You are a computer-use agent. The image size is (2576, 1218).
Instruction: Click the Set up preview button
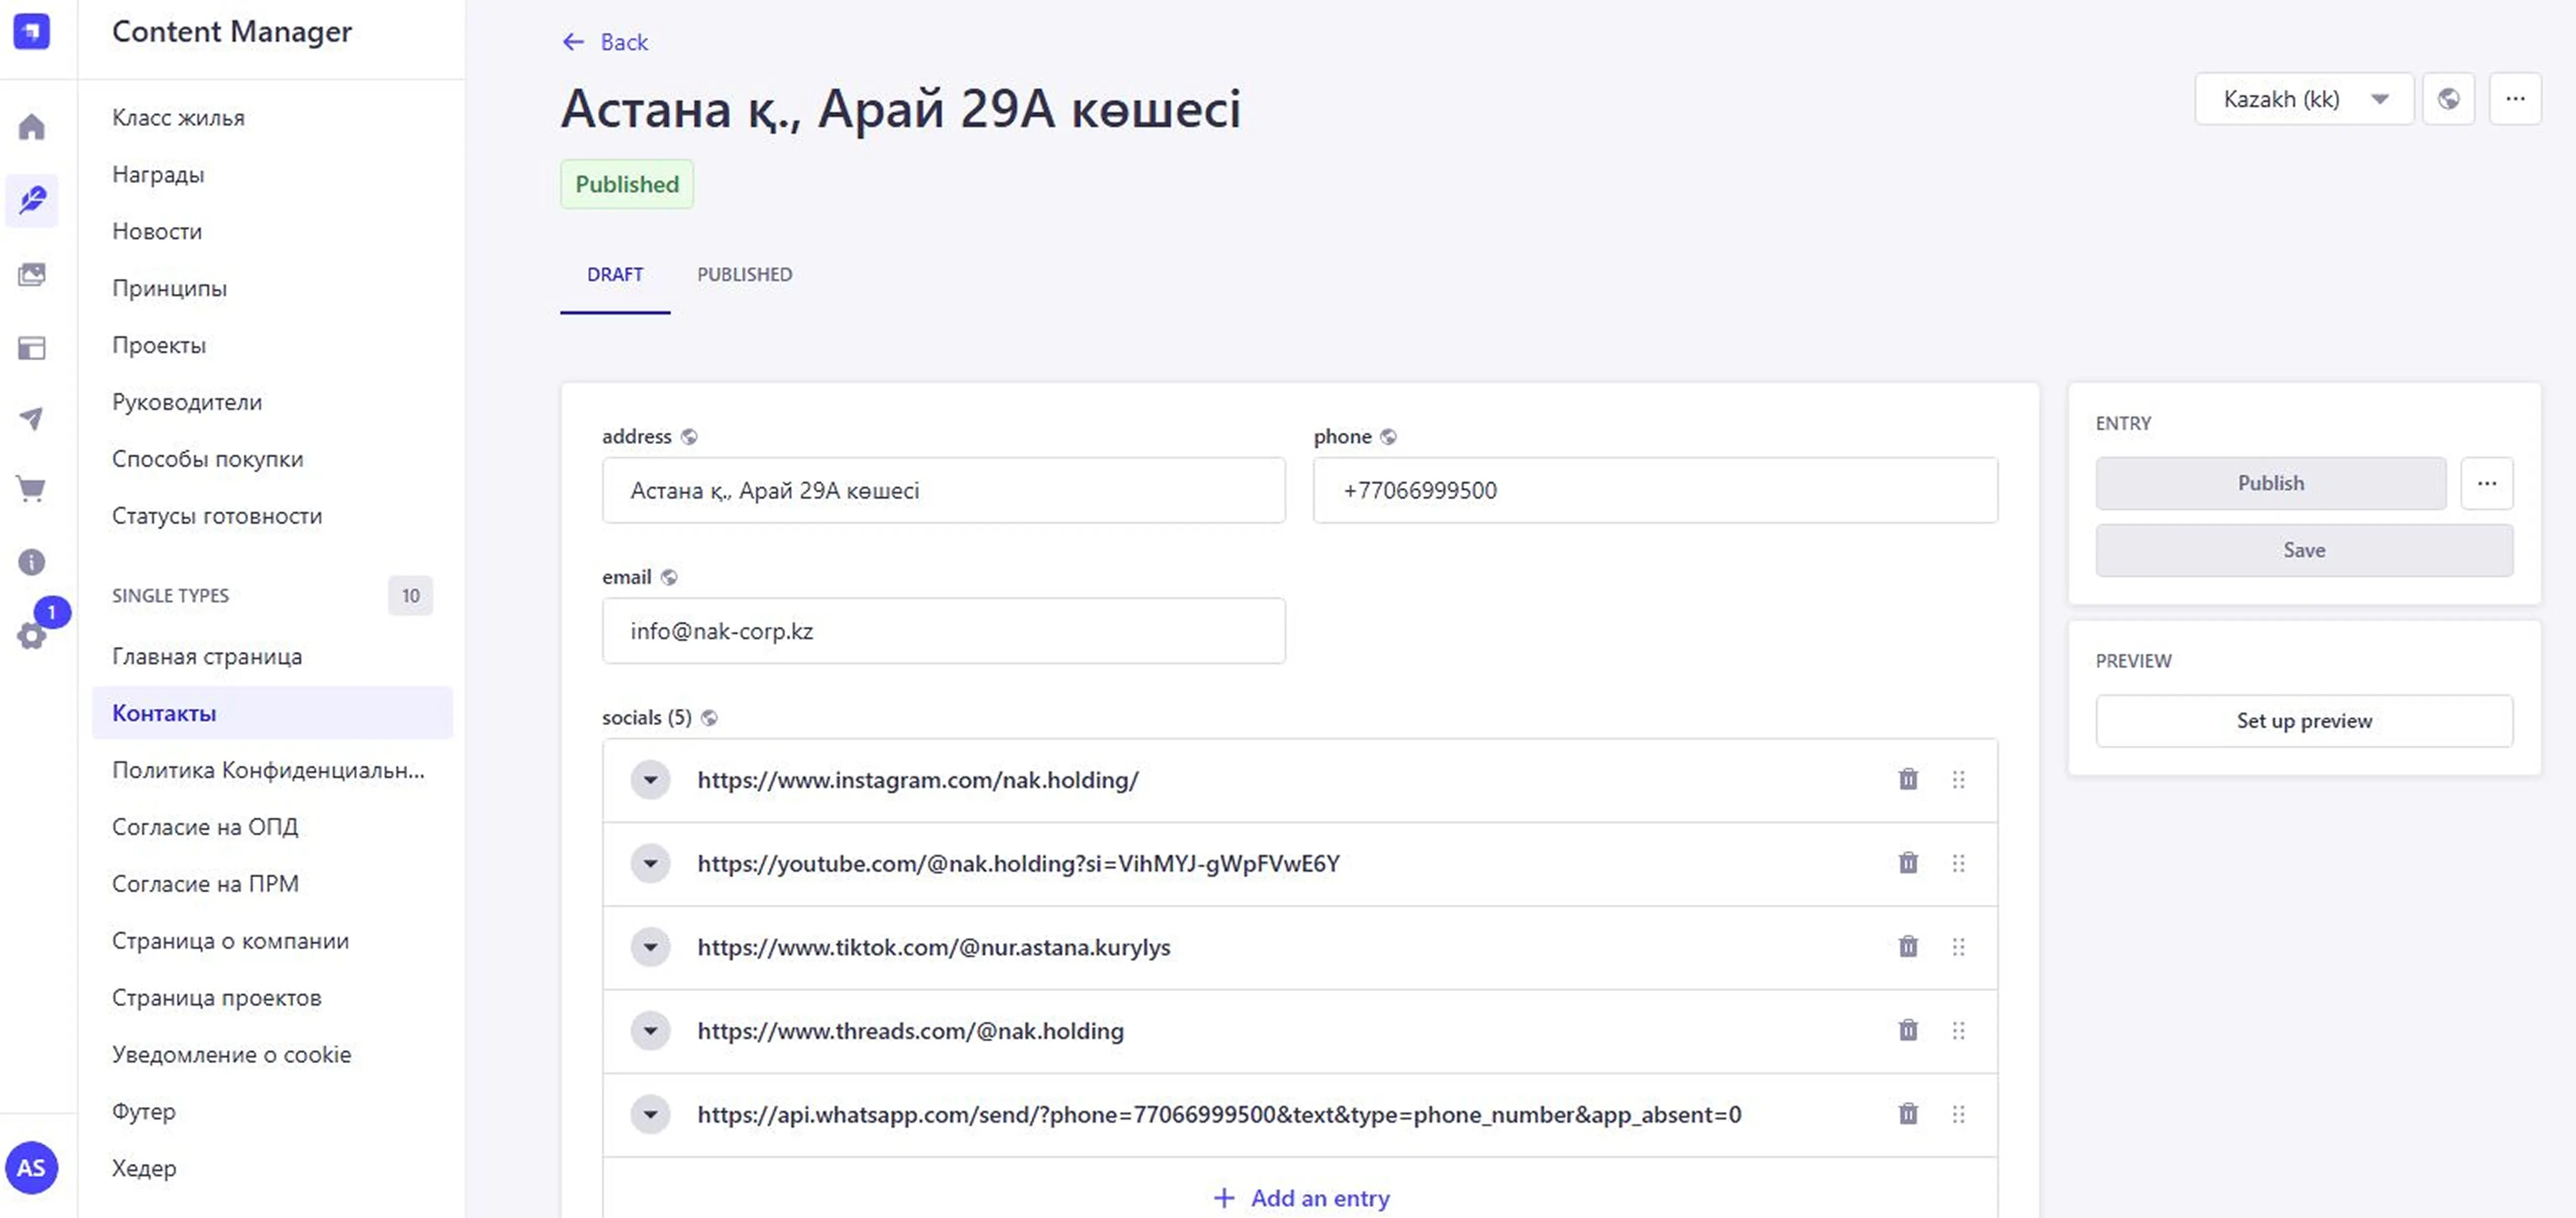coord(2303,720)
